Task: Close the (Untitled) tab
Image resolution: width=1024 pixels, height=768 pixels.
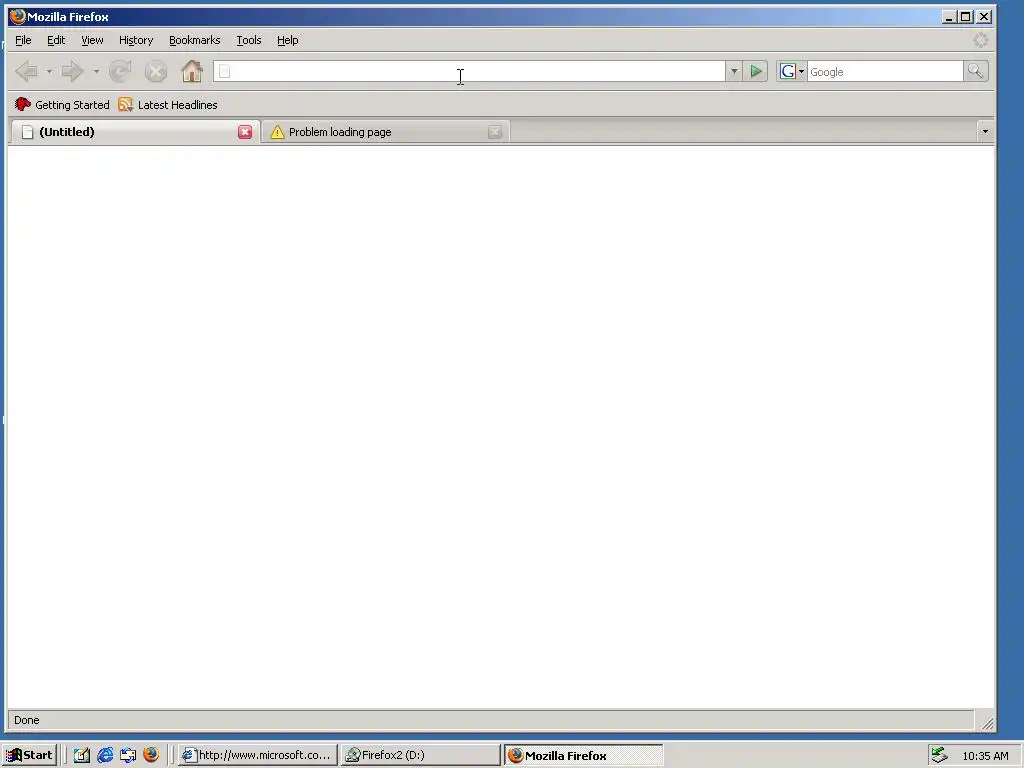Action: (245, 132)
